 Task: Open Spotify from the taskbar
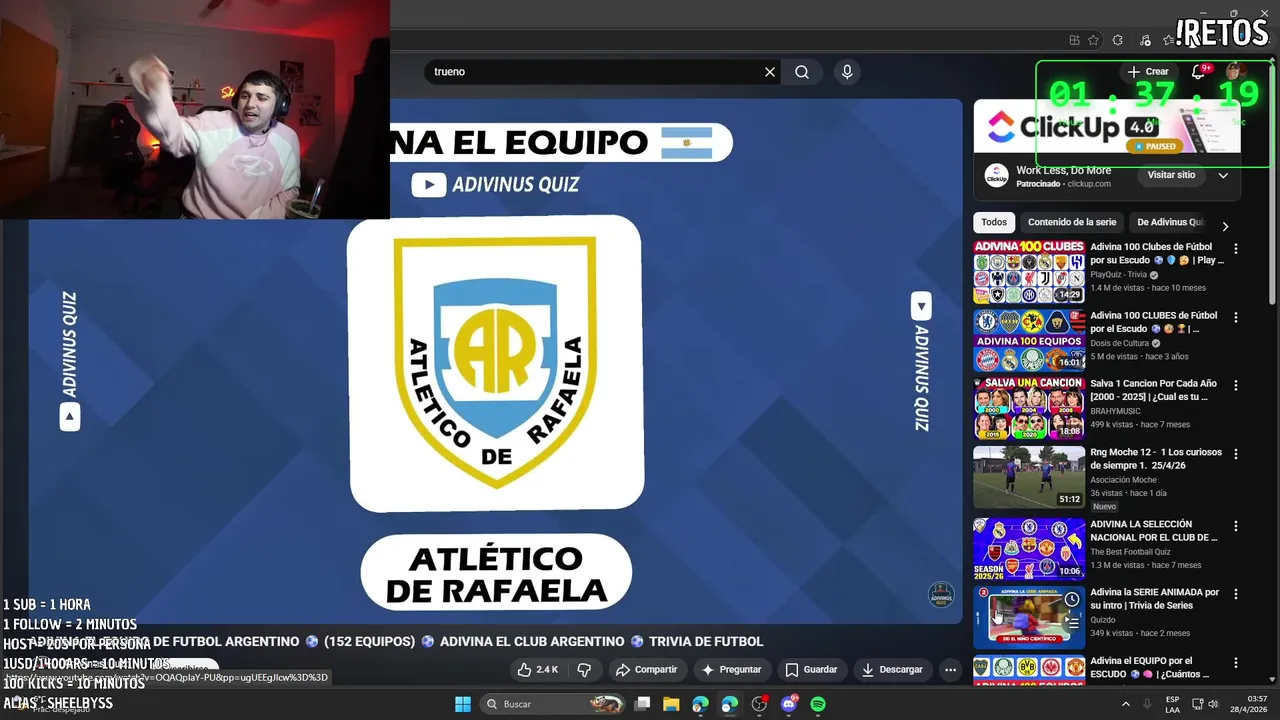818,704
